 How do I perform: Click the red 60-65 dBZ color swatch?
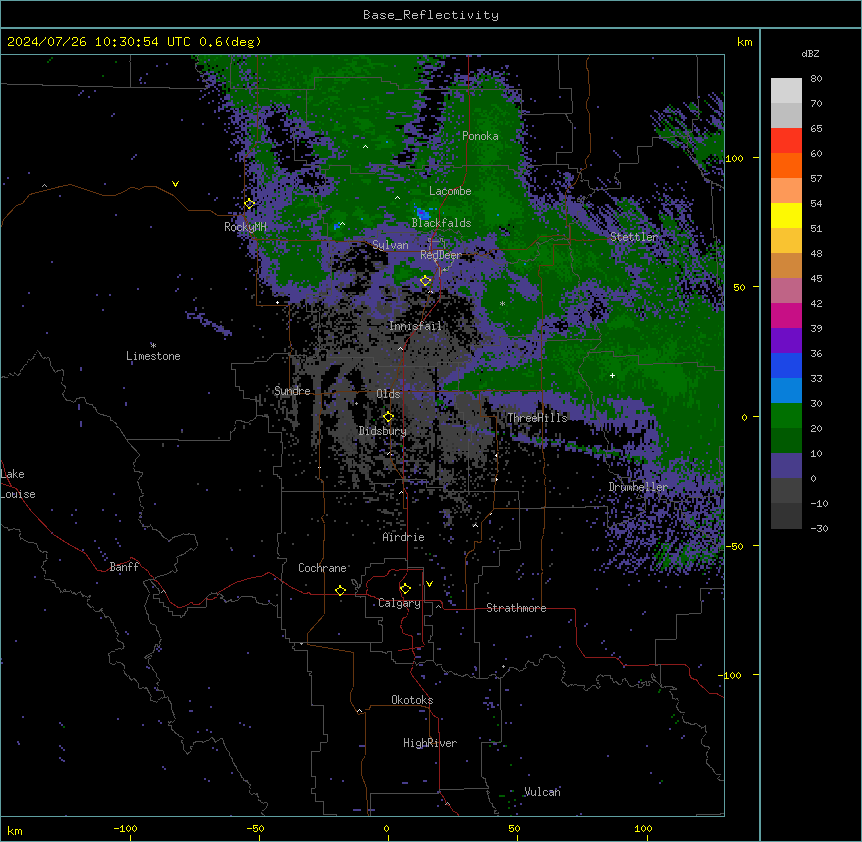[786, 140]
